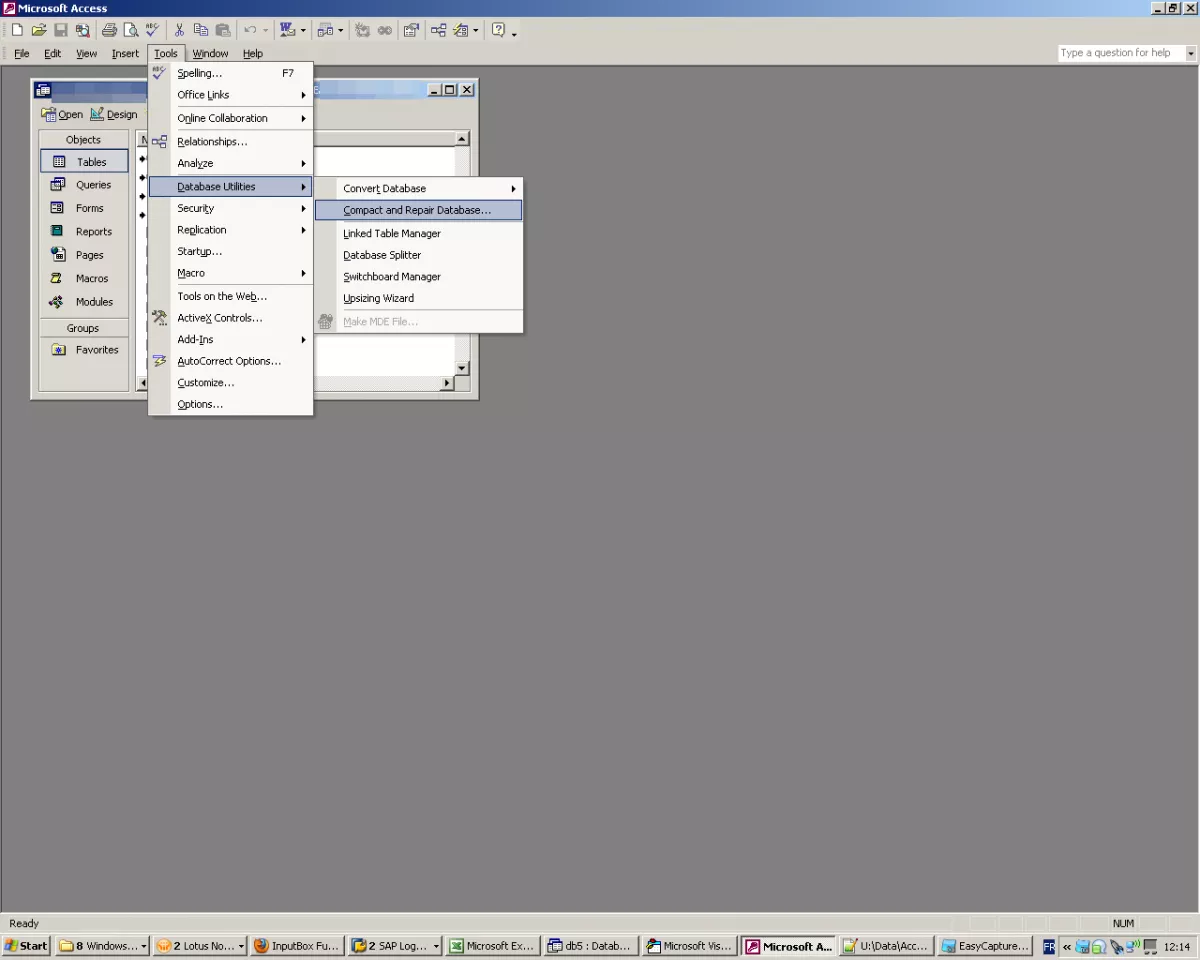Switch to Microsoft Excel taskbar button
Image resolution: width=1200 pixels, height=960 pixels.
(x=492, y=946)
